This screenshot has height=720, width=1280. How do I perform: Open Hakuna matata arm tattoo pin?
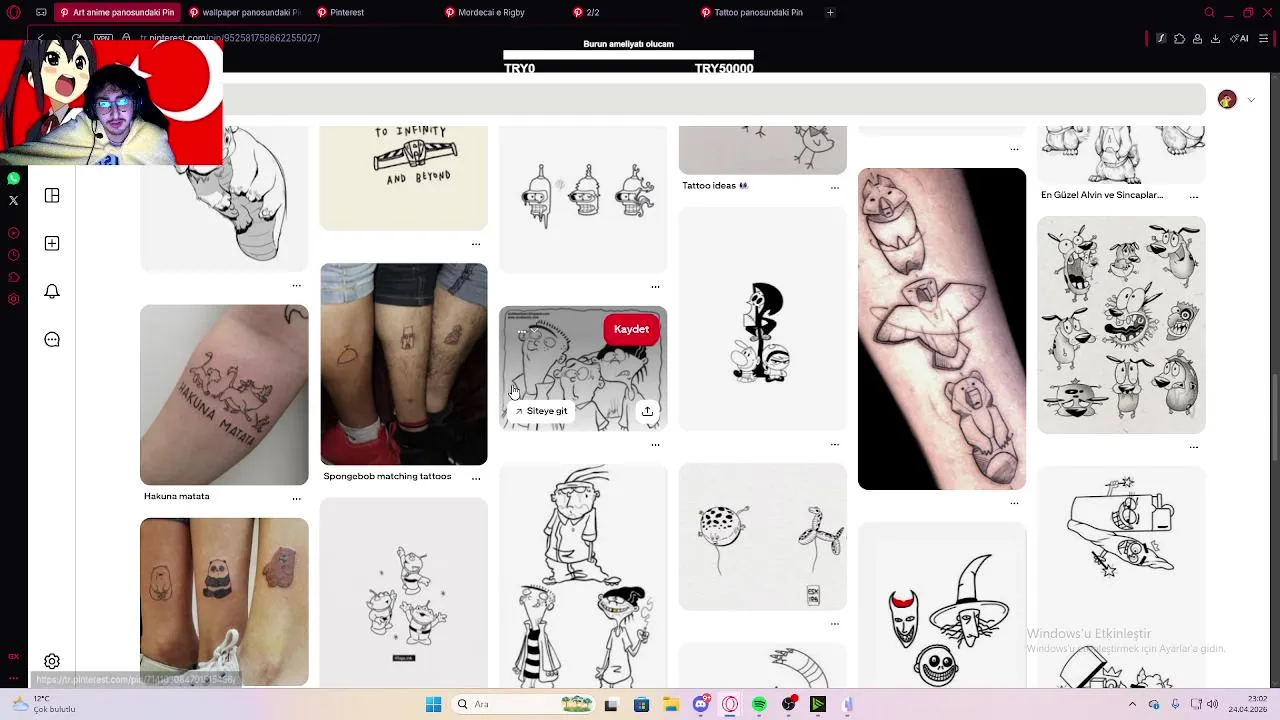click(x=224, y=395)
